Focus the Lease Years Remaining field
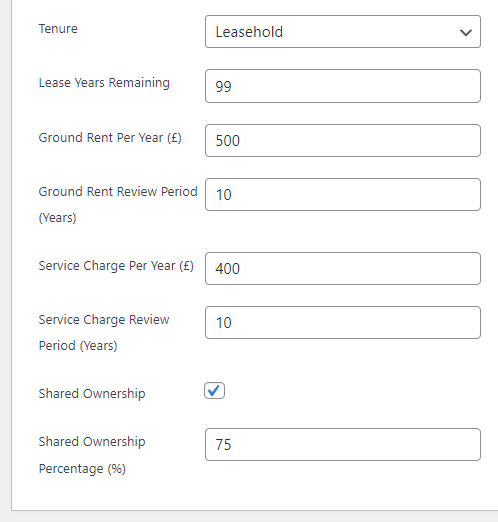The image size is (498, 522). coord(343,86)
